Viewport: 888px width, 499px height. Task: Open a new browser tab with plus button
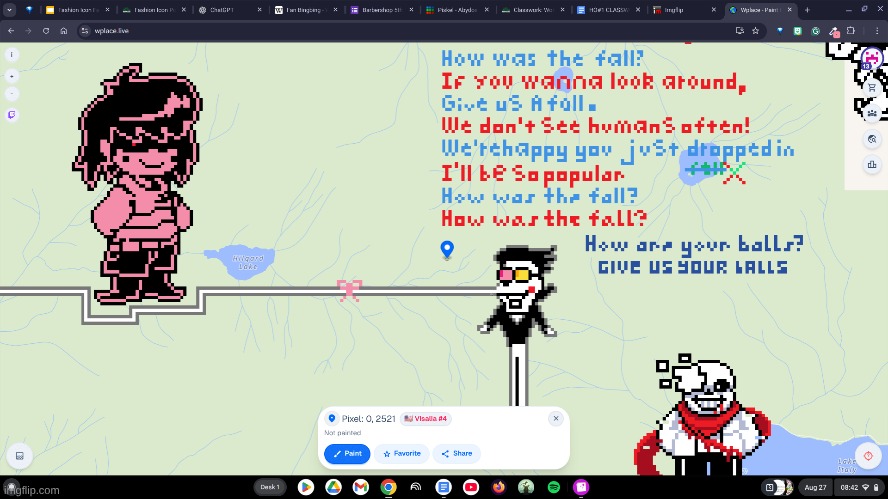pos(808,10)
